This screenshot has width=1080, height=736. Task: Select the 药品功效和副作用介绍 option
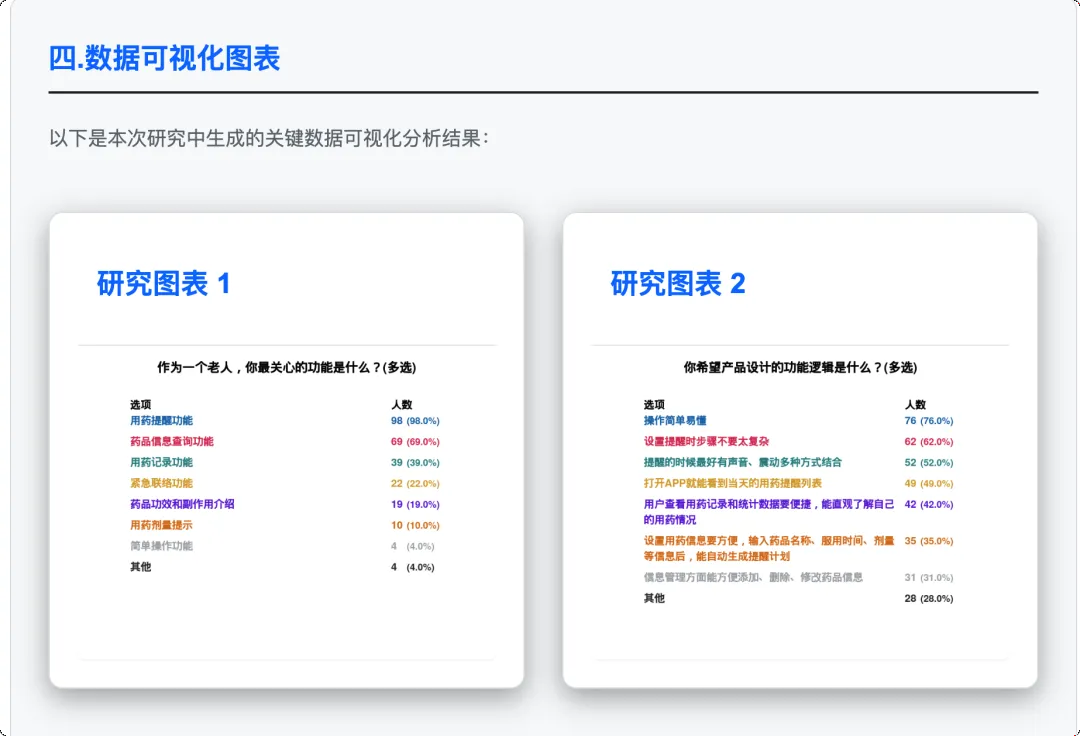coord(182,505)
